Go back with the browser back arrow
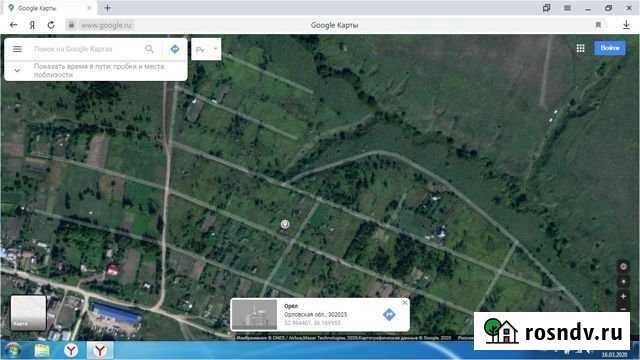The height and width of the screenshot is (360, 640). point(13,25)
